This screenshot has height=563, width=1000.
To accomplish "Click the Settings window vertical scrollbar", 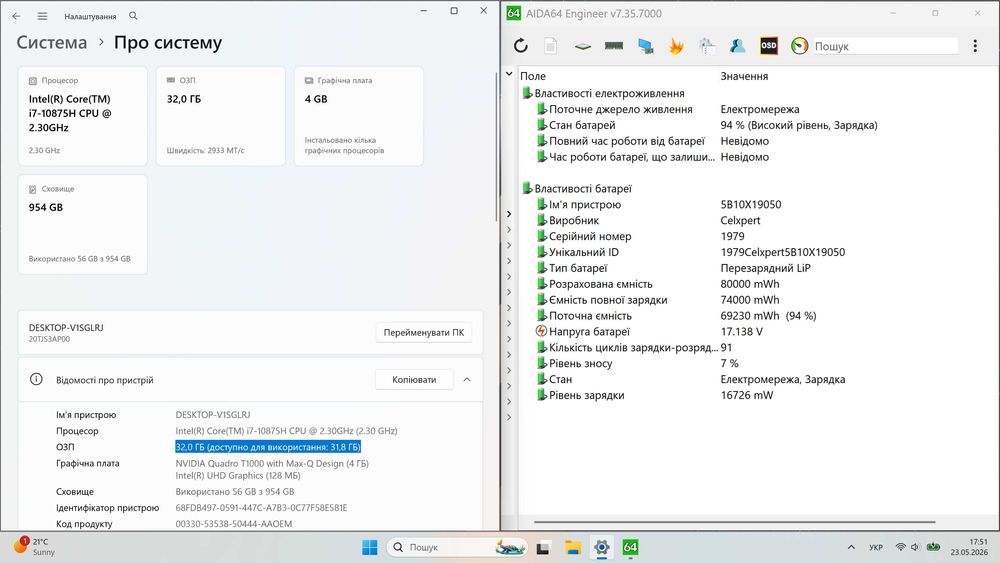I will pos(496,147).
